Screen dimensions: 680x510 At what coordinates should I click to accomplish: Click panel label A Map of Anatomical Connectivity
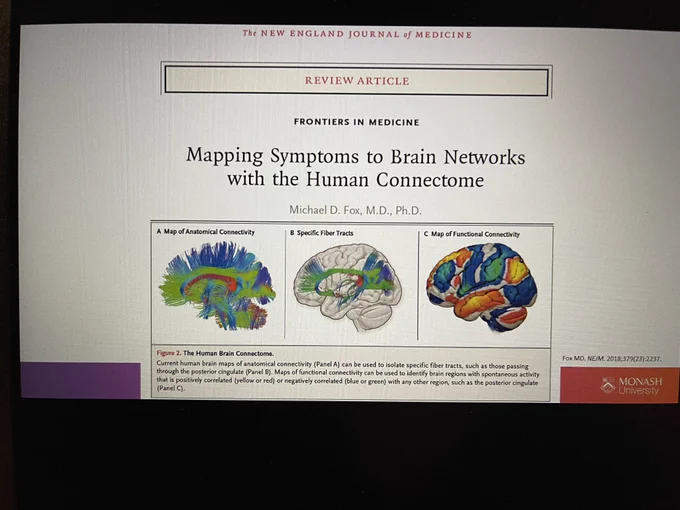pyautogui.click(x=206, y=232)
